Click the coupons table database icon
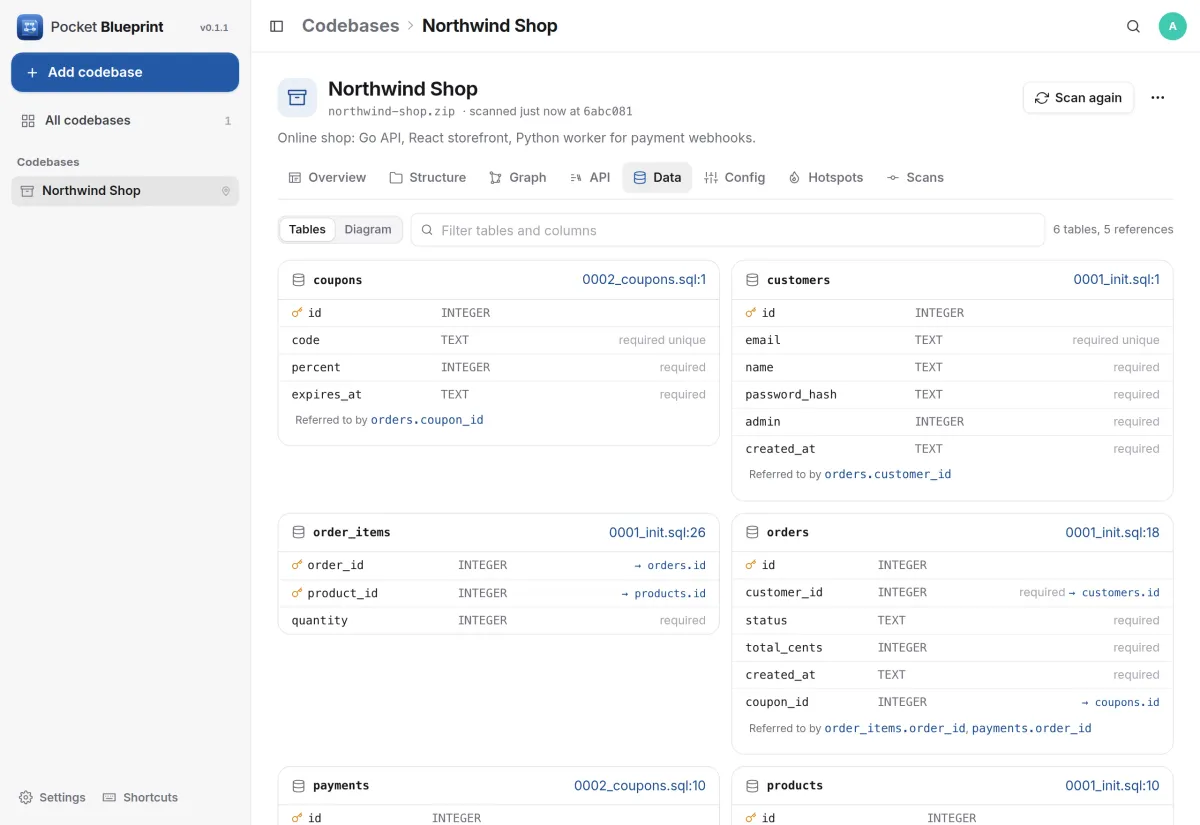The height and width of the screenshot is (825, 1200). click(x=298, y=280)
